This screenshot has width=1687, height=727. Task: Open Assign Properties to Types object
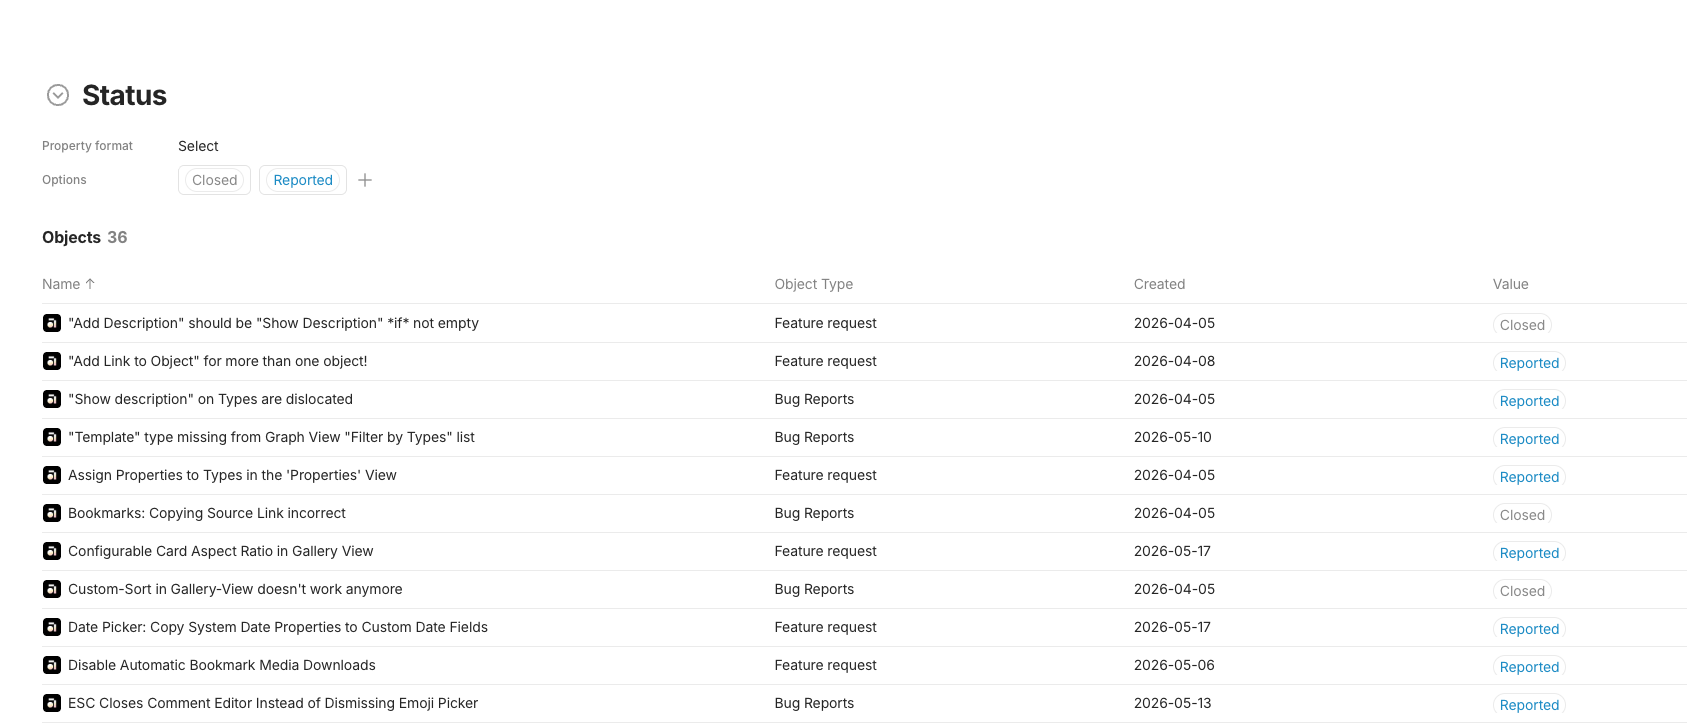tap(232, 475)
